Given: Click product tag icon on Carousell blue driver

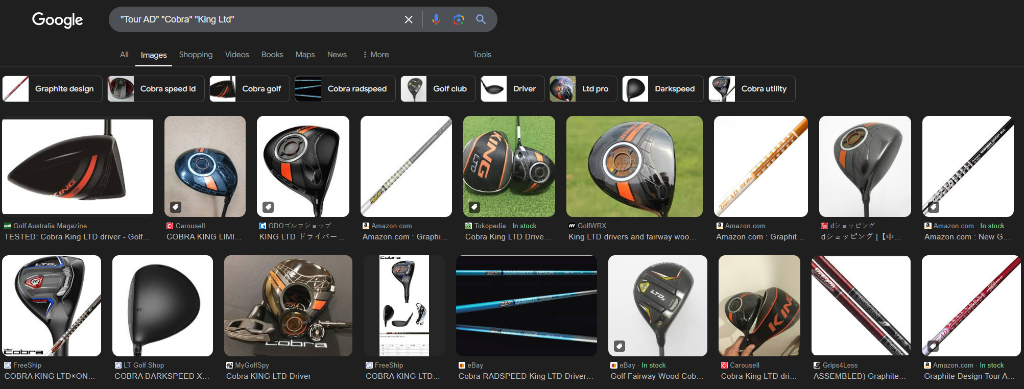Looking at the screenshot, I should (176, 208).
